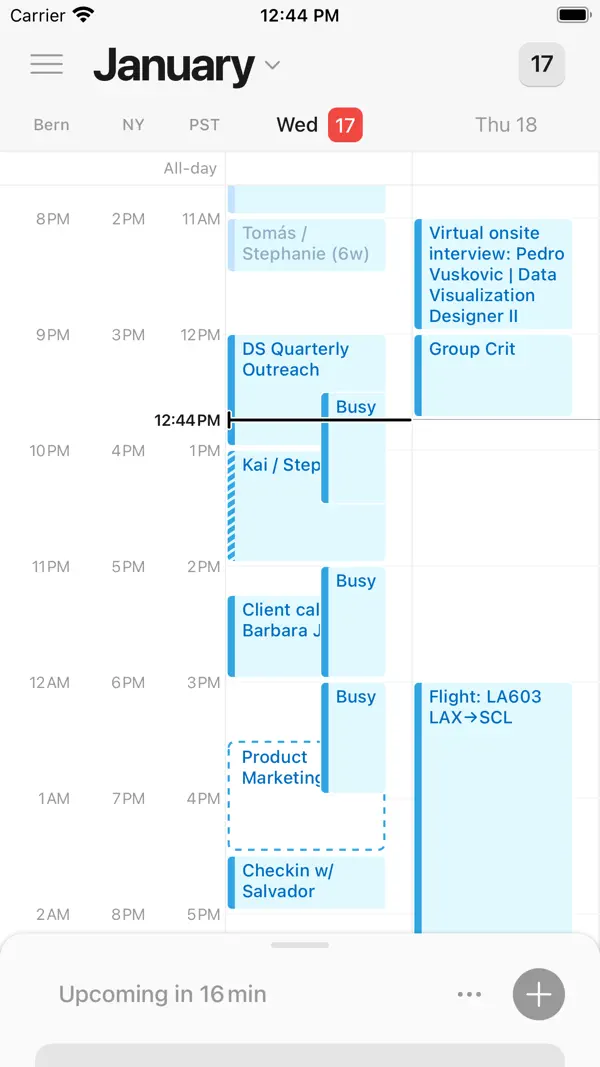The width and height of the screenshot is (600, 1067).
Task: Tap the clock showing 12:44 PM
Action: [x=299, y=14]
